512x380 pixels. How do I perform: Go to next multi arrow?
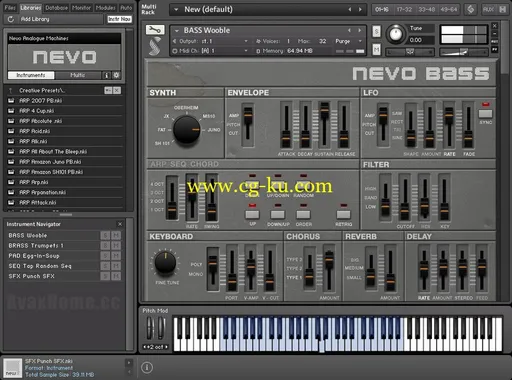tap(360, 9)
